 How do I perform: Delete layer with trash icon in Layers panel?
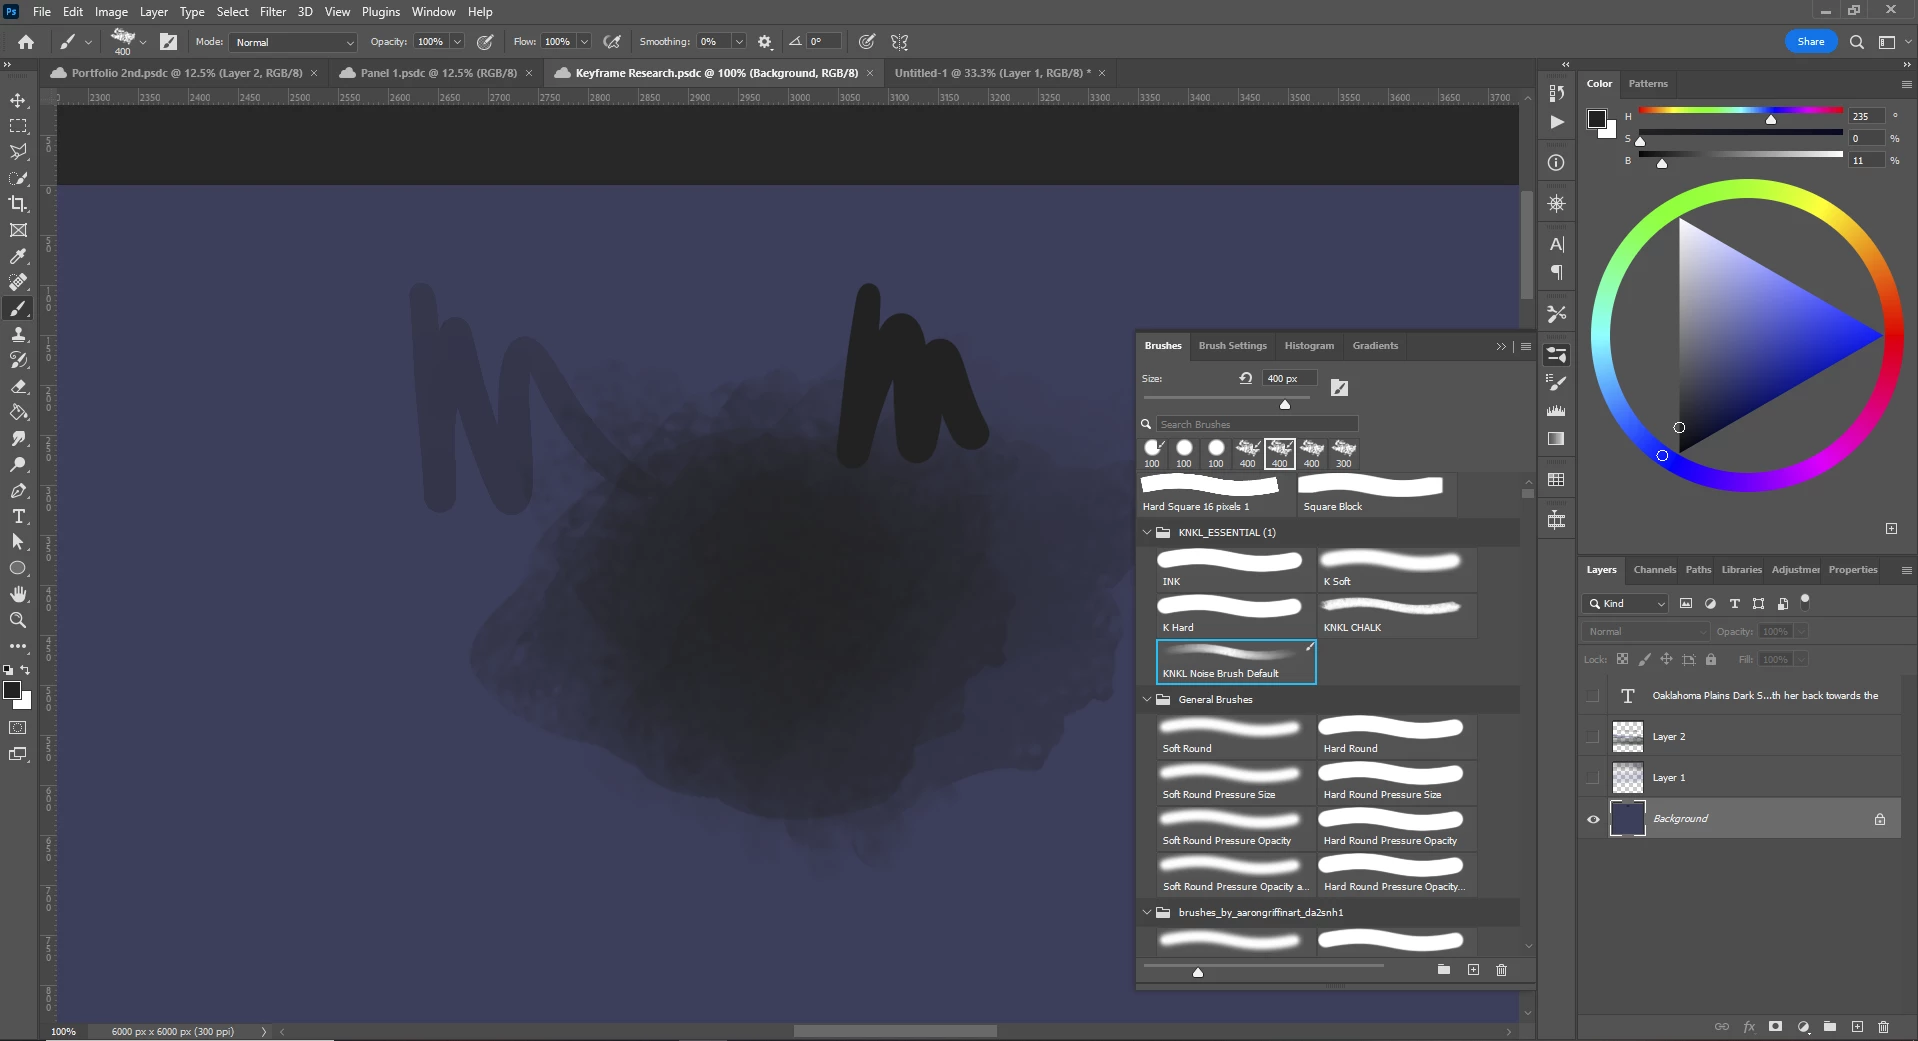pos(1884,1027)
